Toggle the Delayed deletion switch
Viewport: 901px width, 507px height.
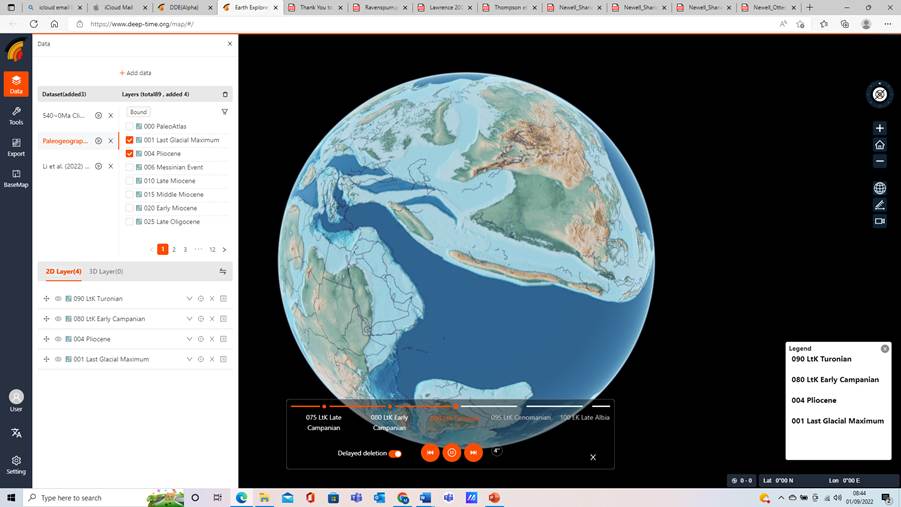point(395,454)
